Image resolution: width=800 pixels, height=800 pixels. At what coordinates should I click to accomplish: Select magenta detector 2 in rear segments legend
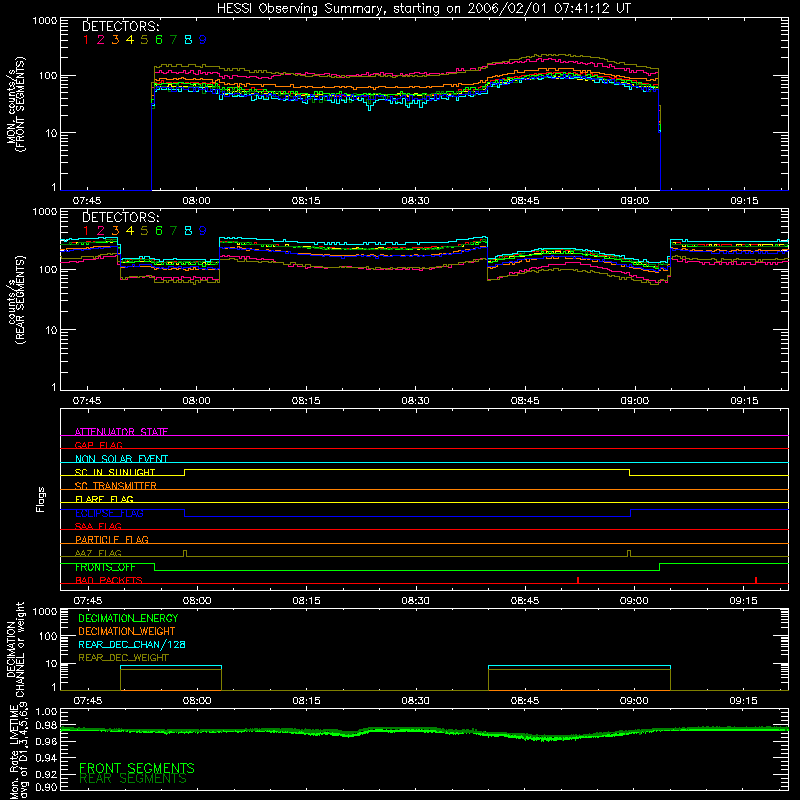101,231
